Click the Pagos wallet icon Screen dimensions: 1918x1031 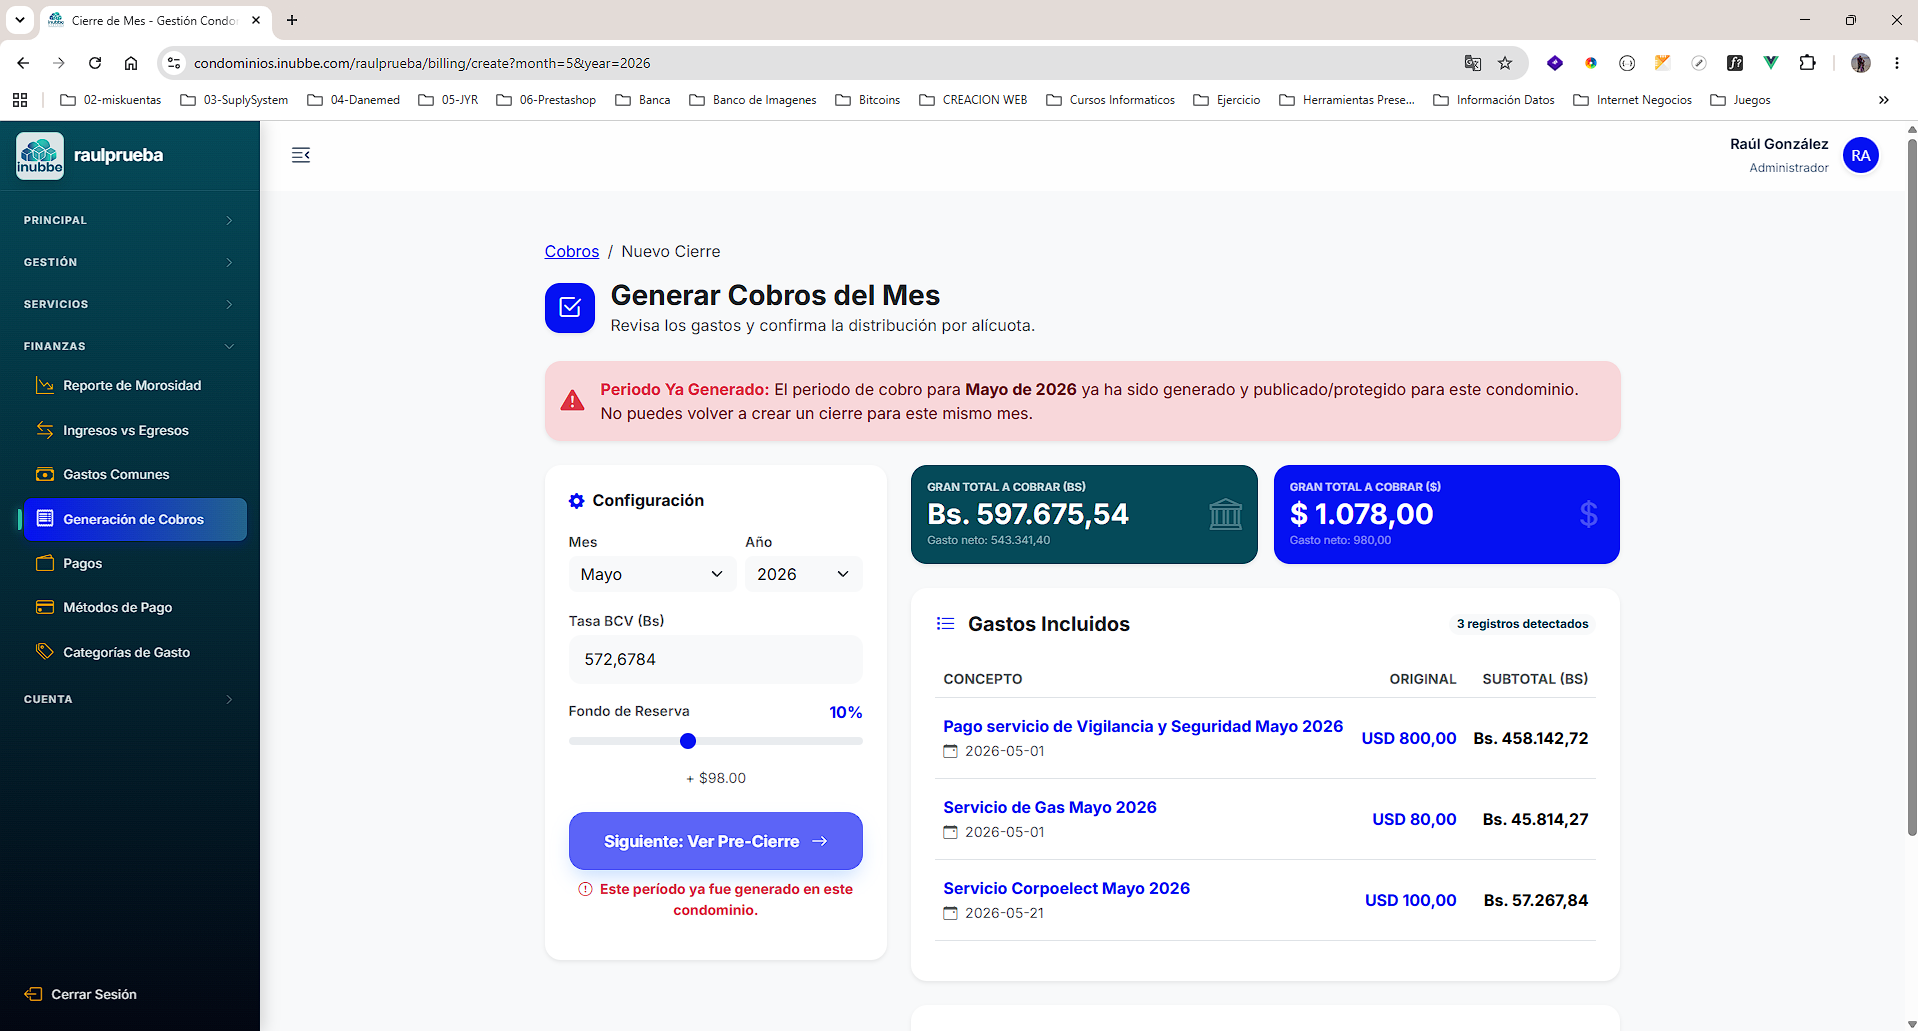click(x=45, y=563)
